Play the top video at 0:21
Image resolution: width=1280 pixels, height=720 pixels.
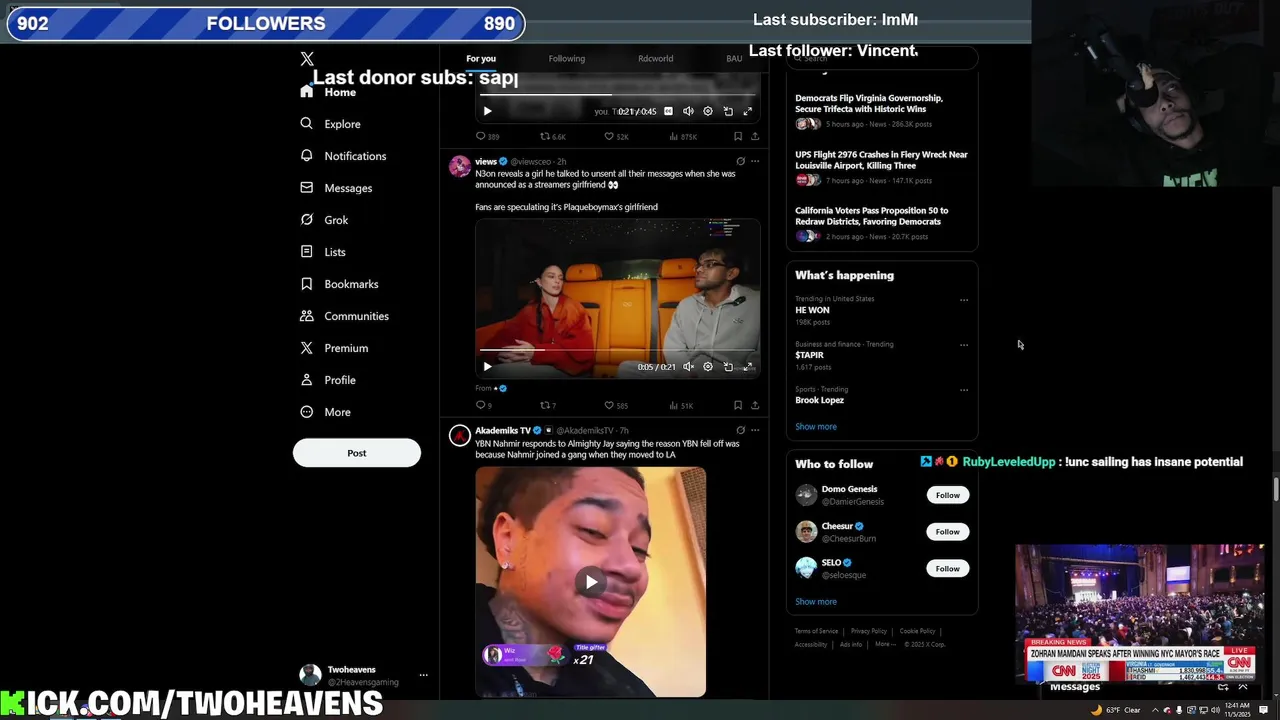(487, 111)
